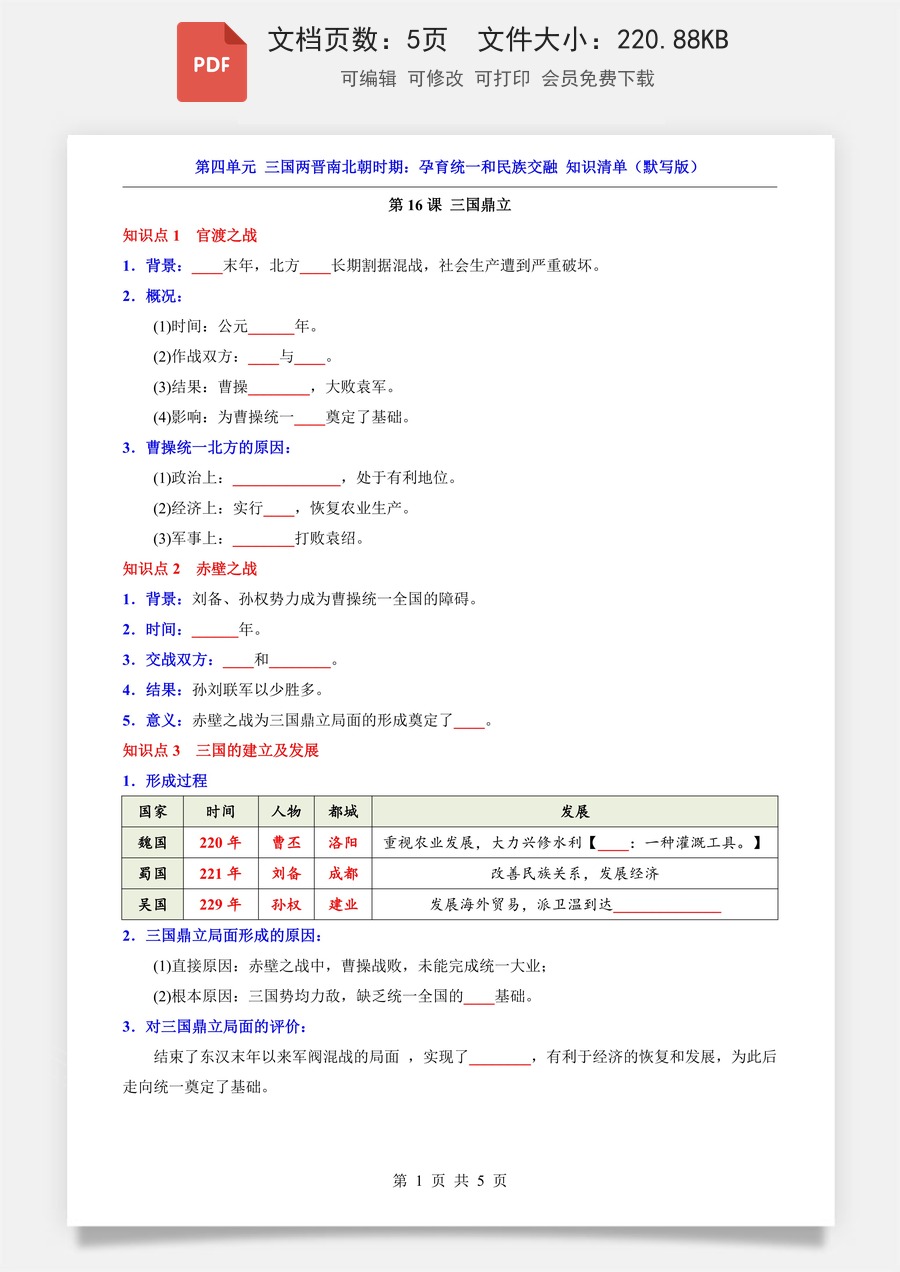Click the line '2. 时间：____年。'
The image size is (900, 1272).
(193, 630)
